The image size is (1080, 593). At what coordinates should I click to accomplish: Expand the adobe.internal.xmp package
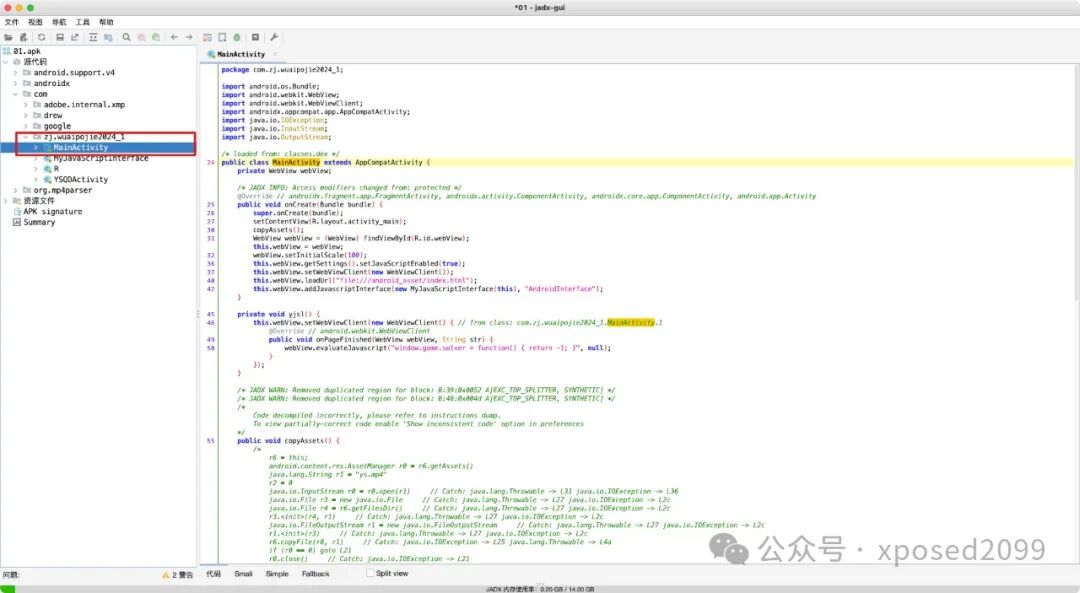26,105
